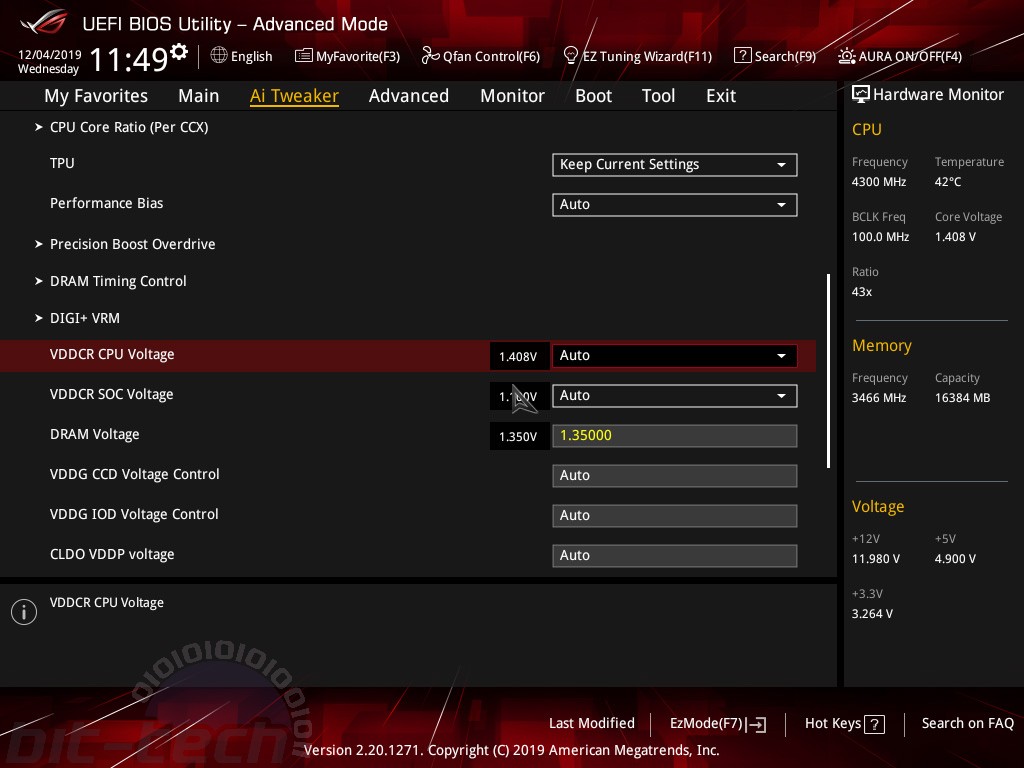Click the EzMode exit arrow icon
1024x768 pixels.
click(x=756, y=724)
